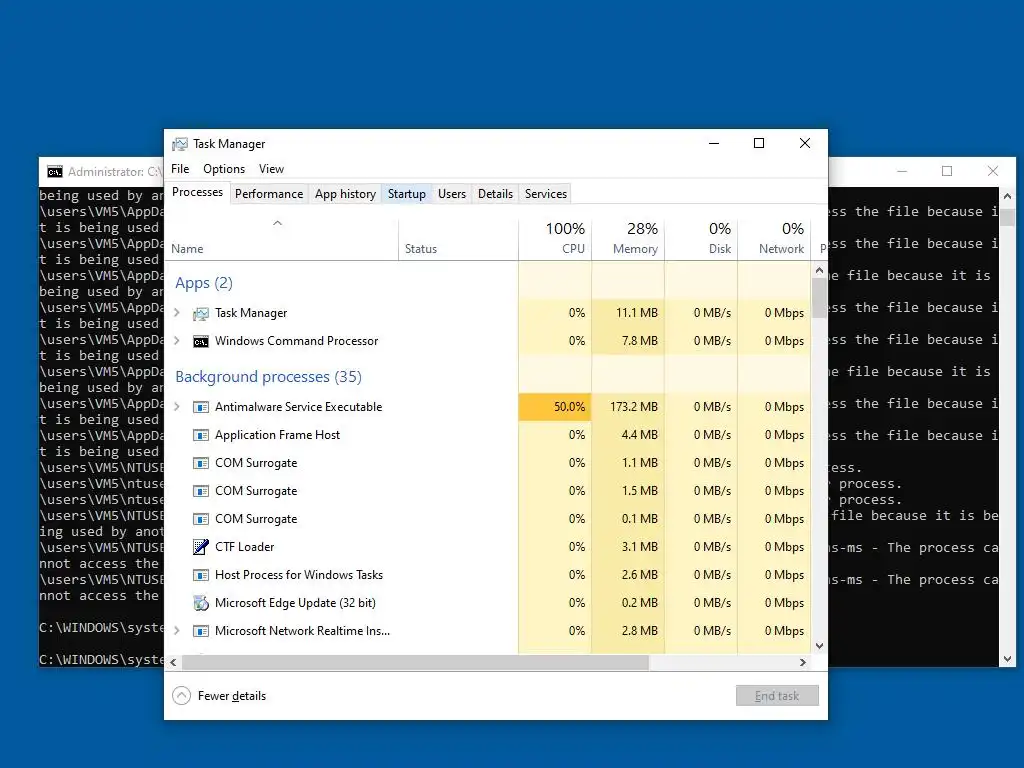Click the Task Manager title bar icon
The width and height of the screenshot is (1024, 768).
[x=180, y=144]
